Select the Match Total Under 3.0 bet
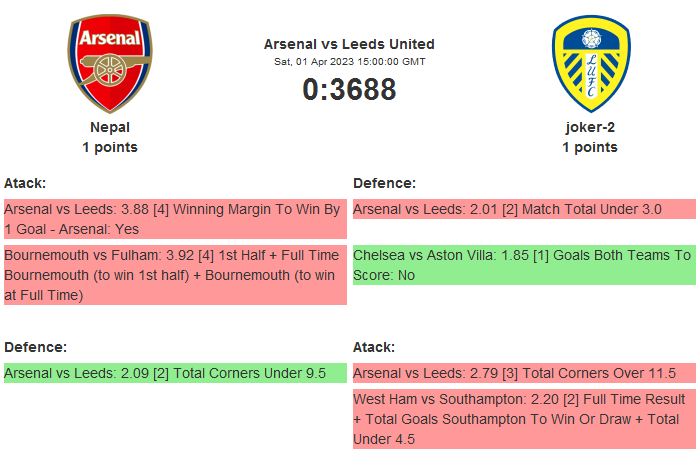The width and height of the screenshot is (700, 460). (524, 209)
